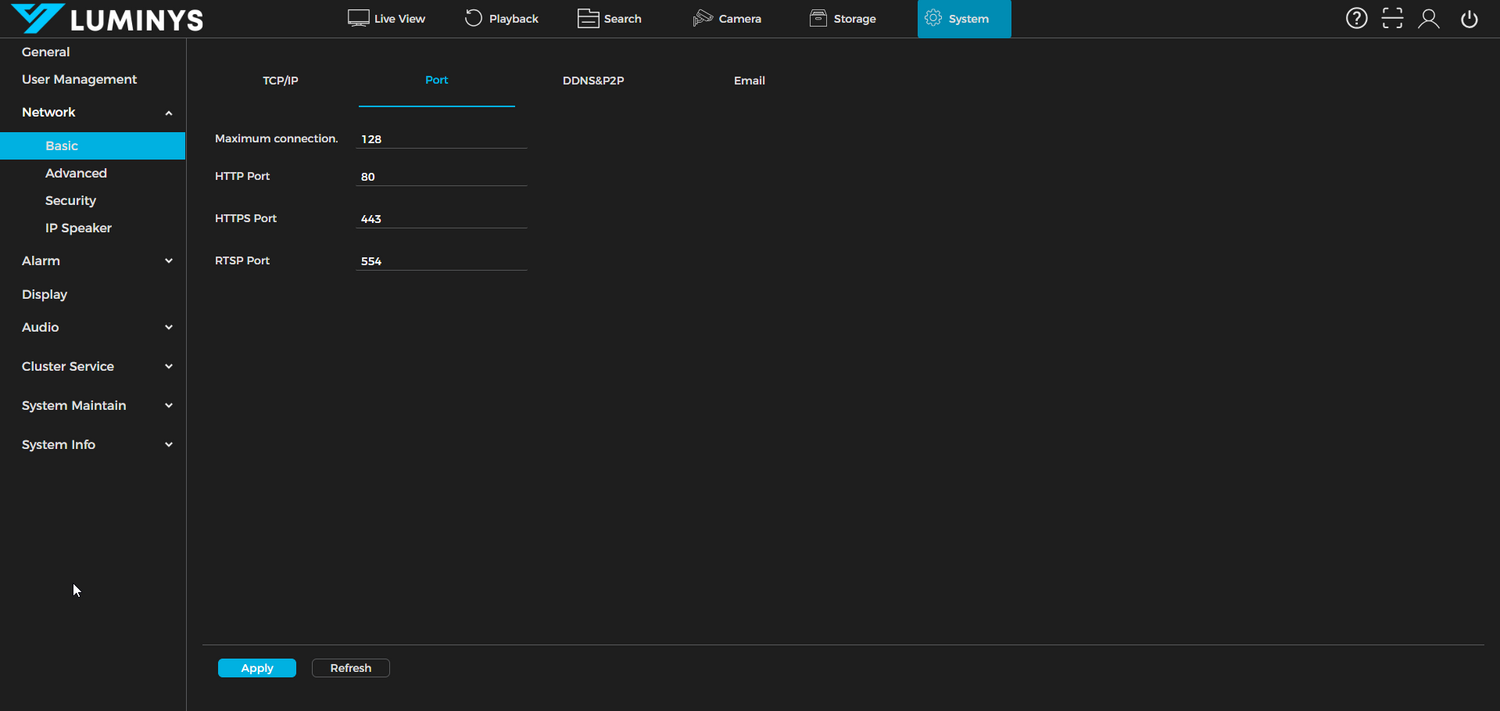Click the power/logout icon

point(1468,18)
